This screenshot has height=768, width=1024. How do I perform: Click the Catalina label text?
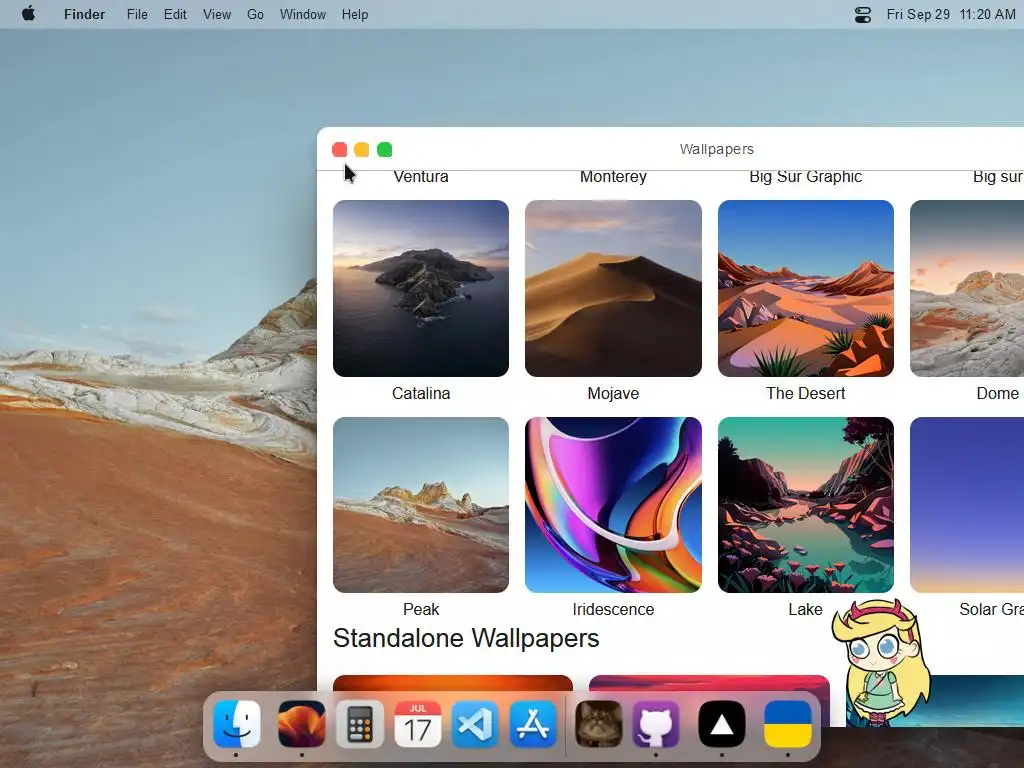coord(421,393)
